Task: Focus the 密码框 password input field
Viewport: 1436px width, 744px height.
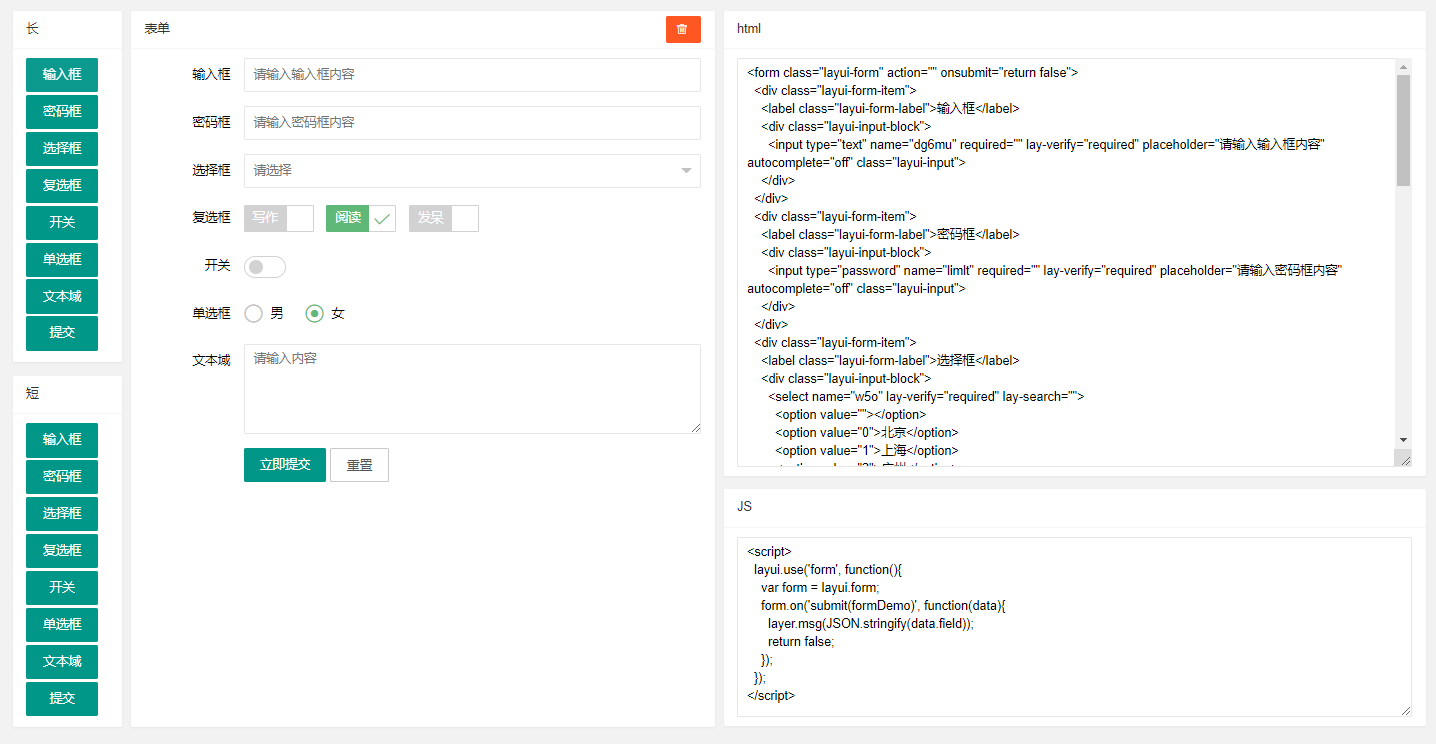Action: click(x=472, y=123)
